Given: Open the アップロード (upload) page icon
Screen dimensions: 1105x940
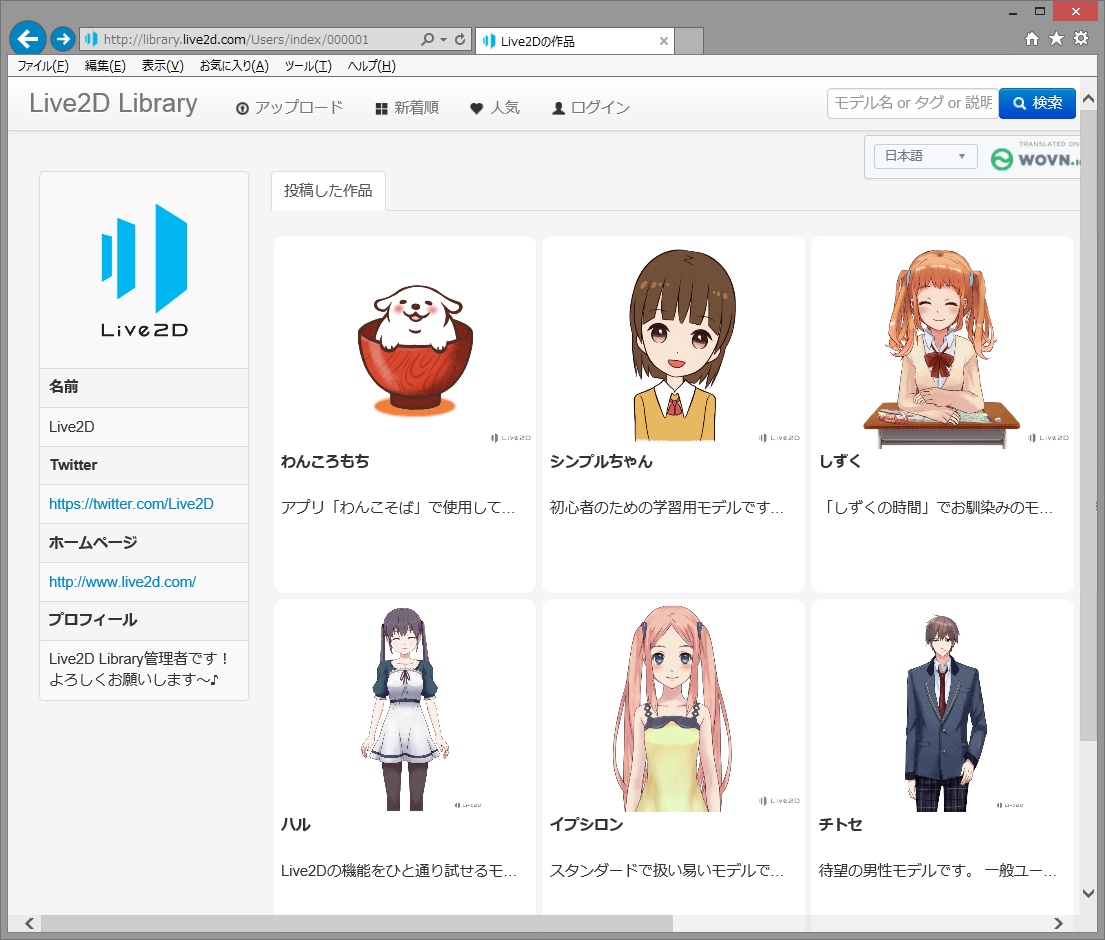Looking at the screenshot, I should pos(241,106).
